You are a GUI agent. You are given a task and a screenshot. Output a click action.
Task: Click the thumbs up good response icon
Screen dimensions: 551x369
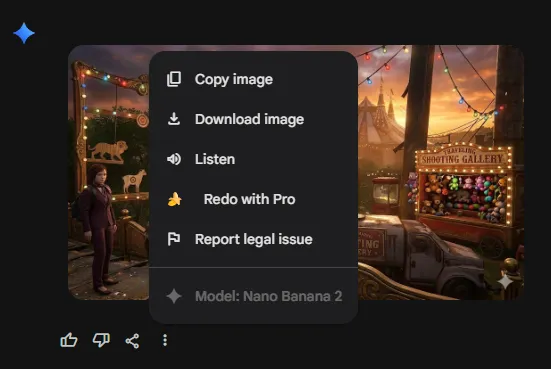click(x=69, y=340)
